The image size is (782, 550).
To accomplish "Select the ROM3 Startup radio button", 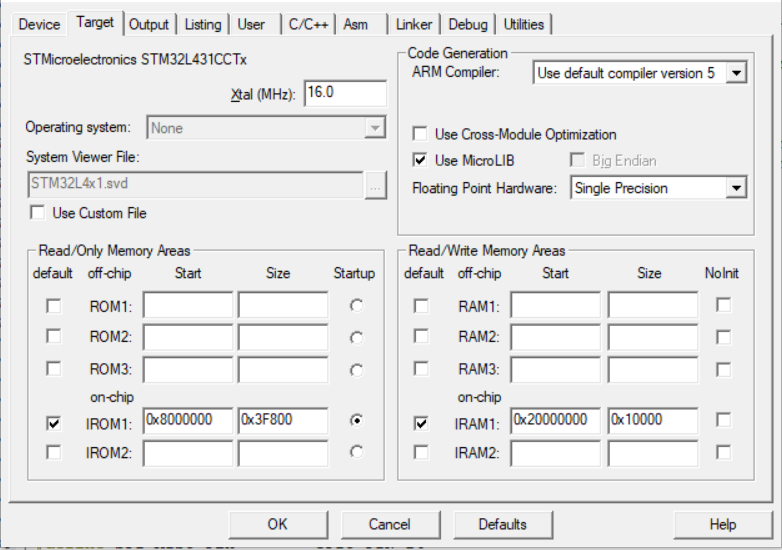I will tap(356, 370).
